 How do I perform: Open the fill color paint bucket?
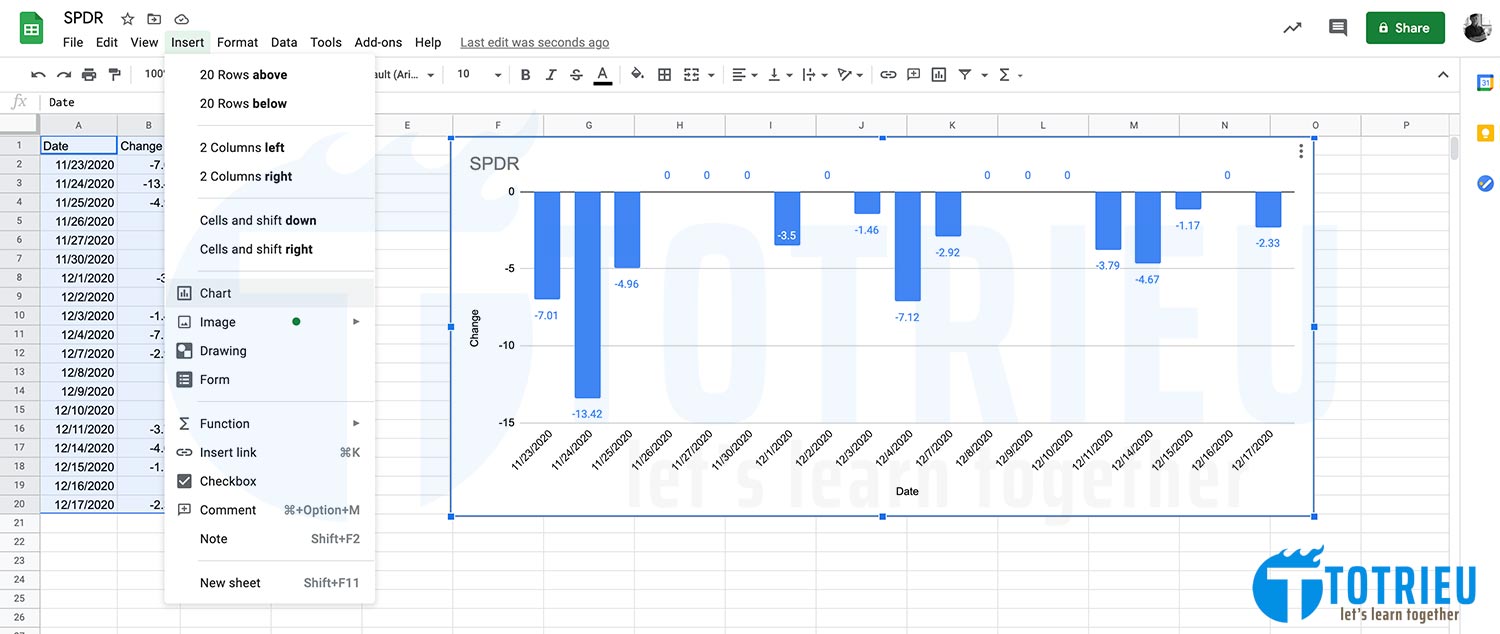[637, 75]
